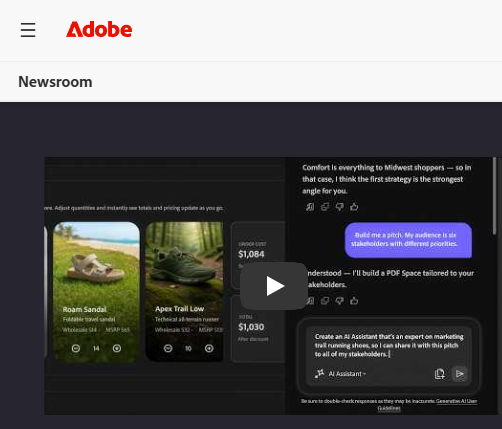Viewport: 502px width, 429px height.
Task: Click the sparkle icon beside AI Assistant
Action: [x=319, y=374]
